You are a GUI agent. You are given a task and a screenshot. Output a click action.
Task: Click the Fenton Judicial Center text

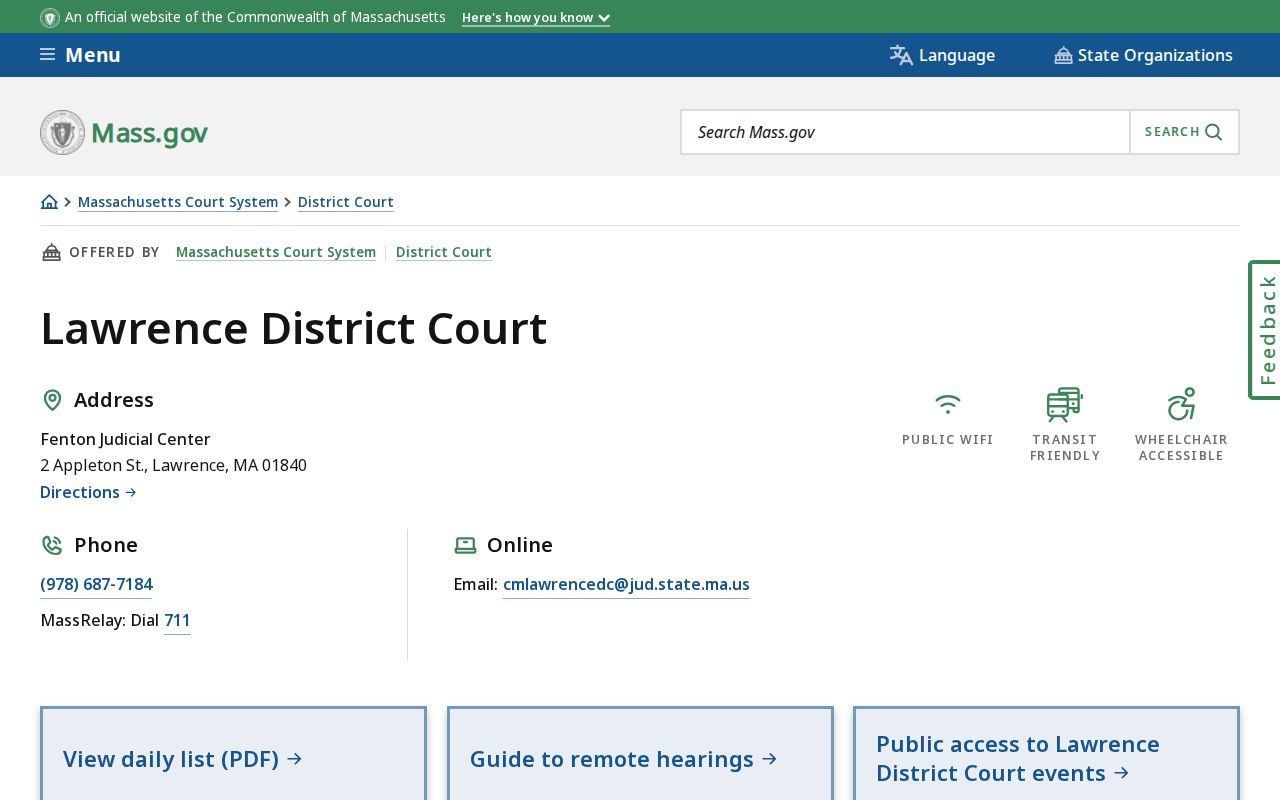125,439
